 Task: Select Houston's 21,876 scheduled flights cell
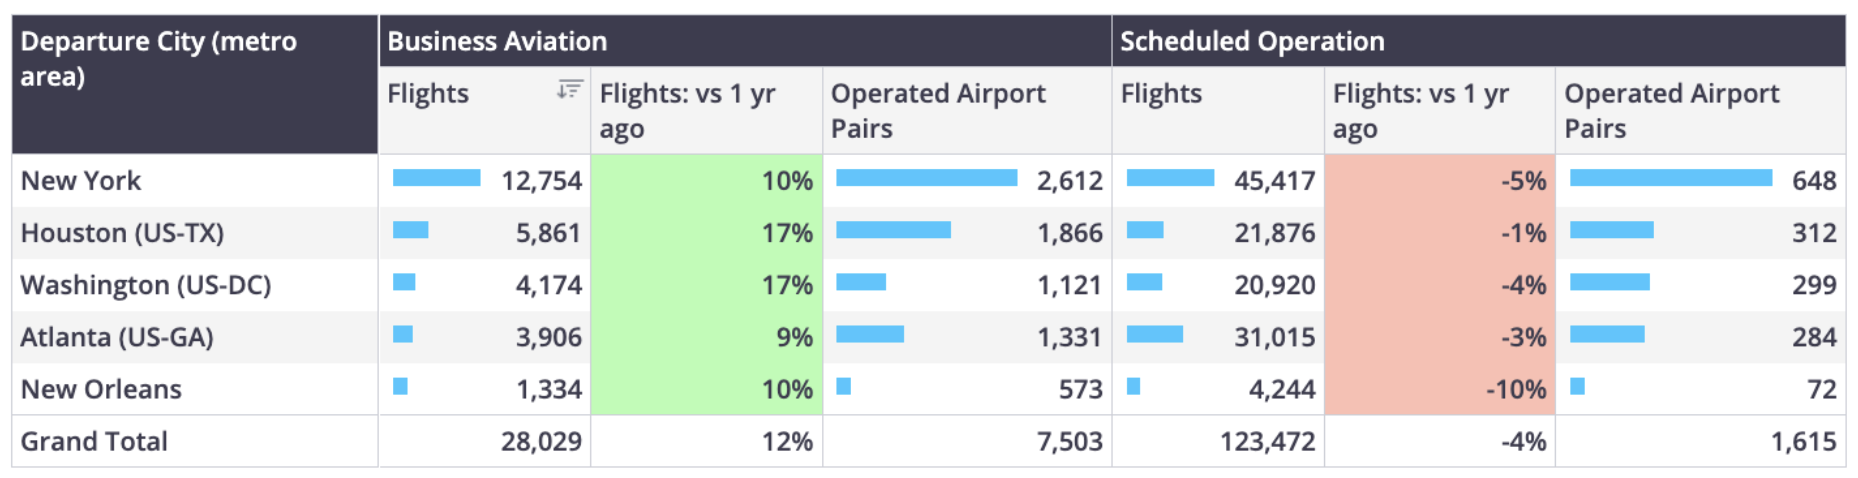coord(1218,233)
